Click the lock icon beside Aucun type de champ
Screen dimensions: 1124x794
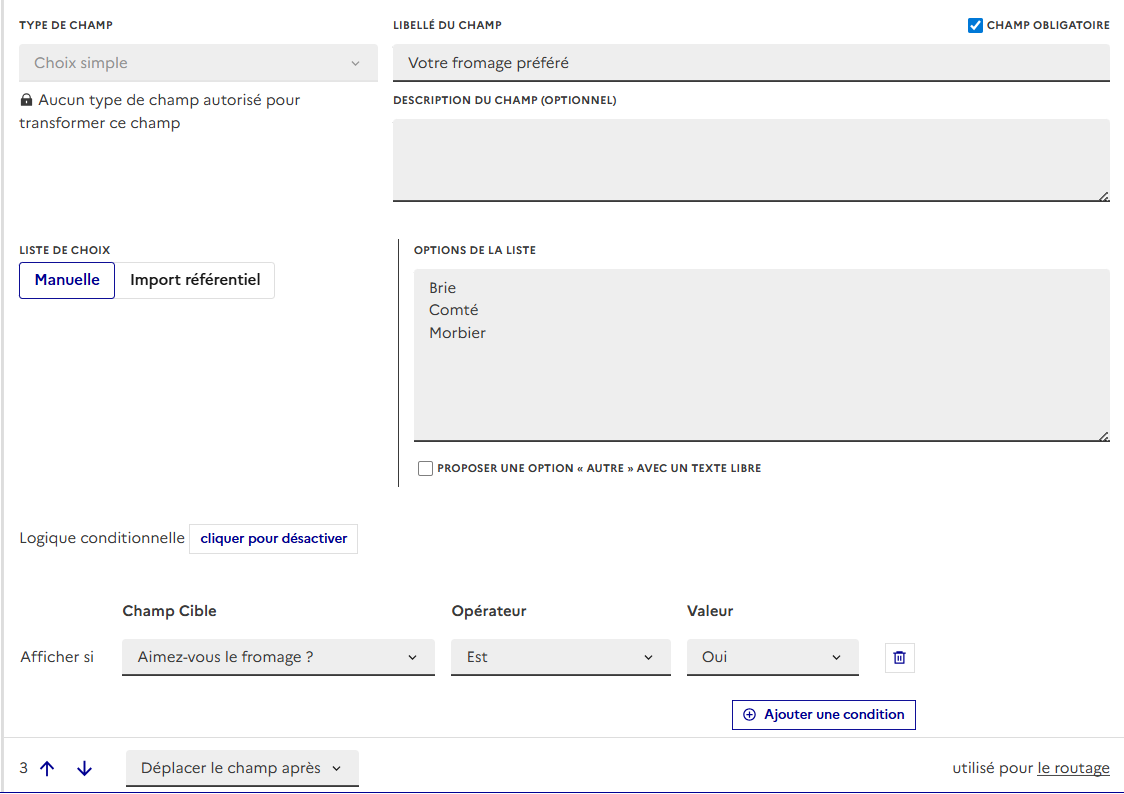26,101
